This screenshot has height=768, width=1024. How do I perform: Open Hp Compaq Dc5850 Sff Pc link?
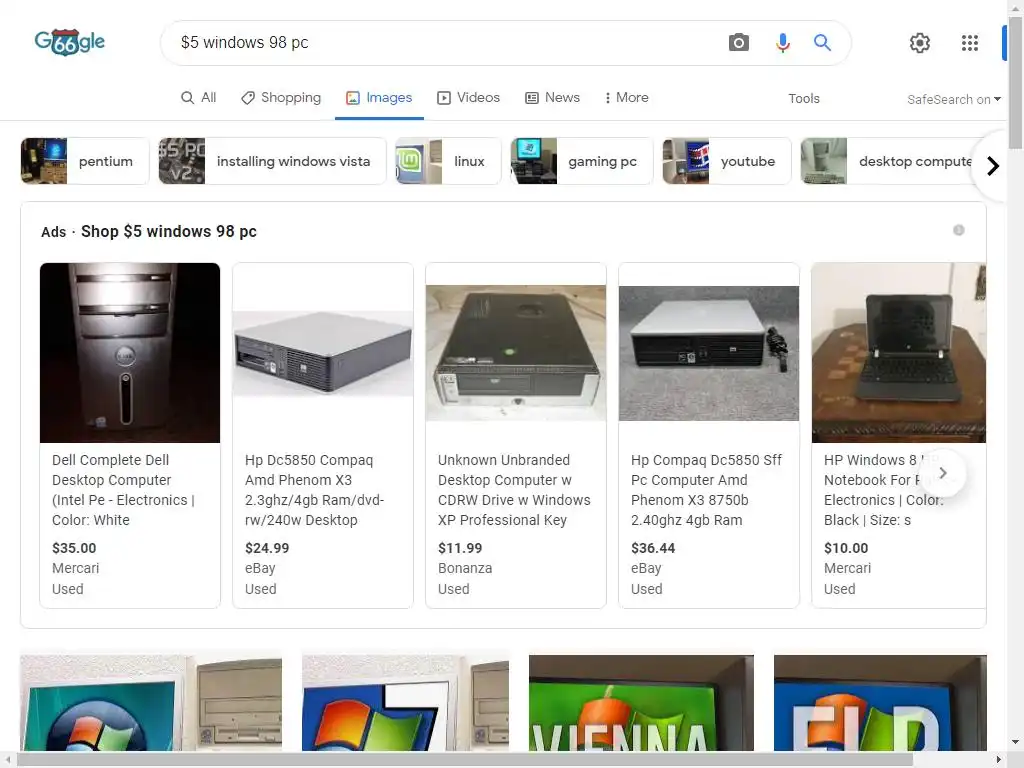[706, 490]
